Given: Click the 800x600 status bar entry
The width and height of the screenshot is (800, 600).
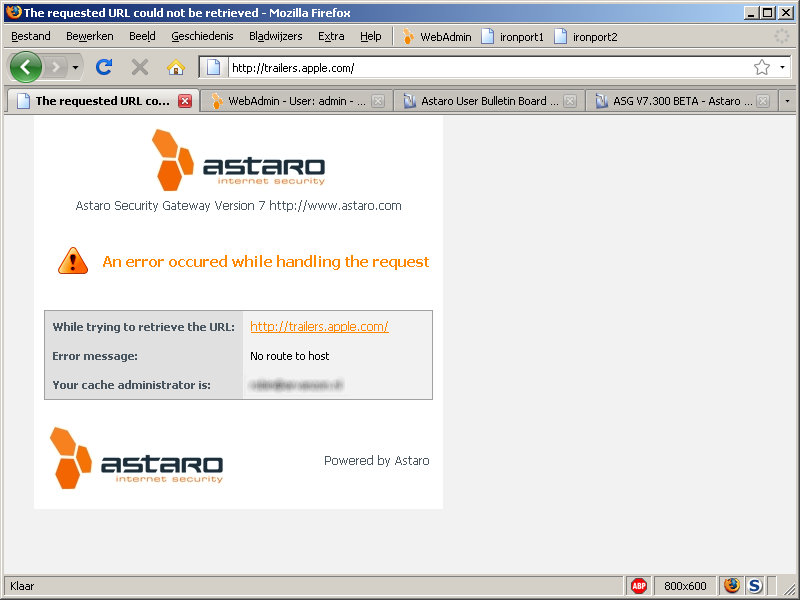Looking at the screenshot, I should (x=685, y=586).
